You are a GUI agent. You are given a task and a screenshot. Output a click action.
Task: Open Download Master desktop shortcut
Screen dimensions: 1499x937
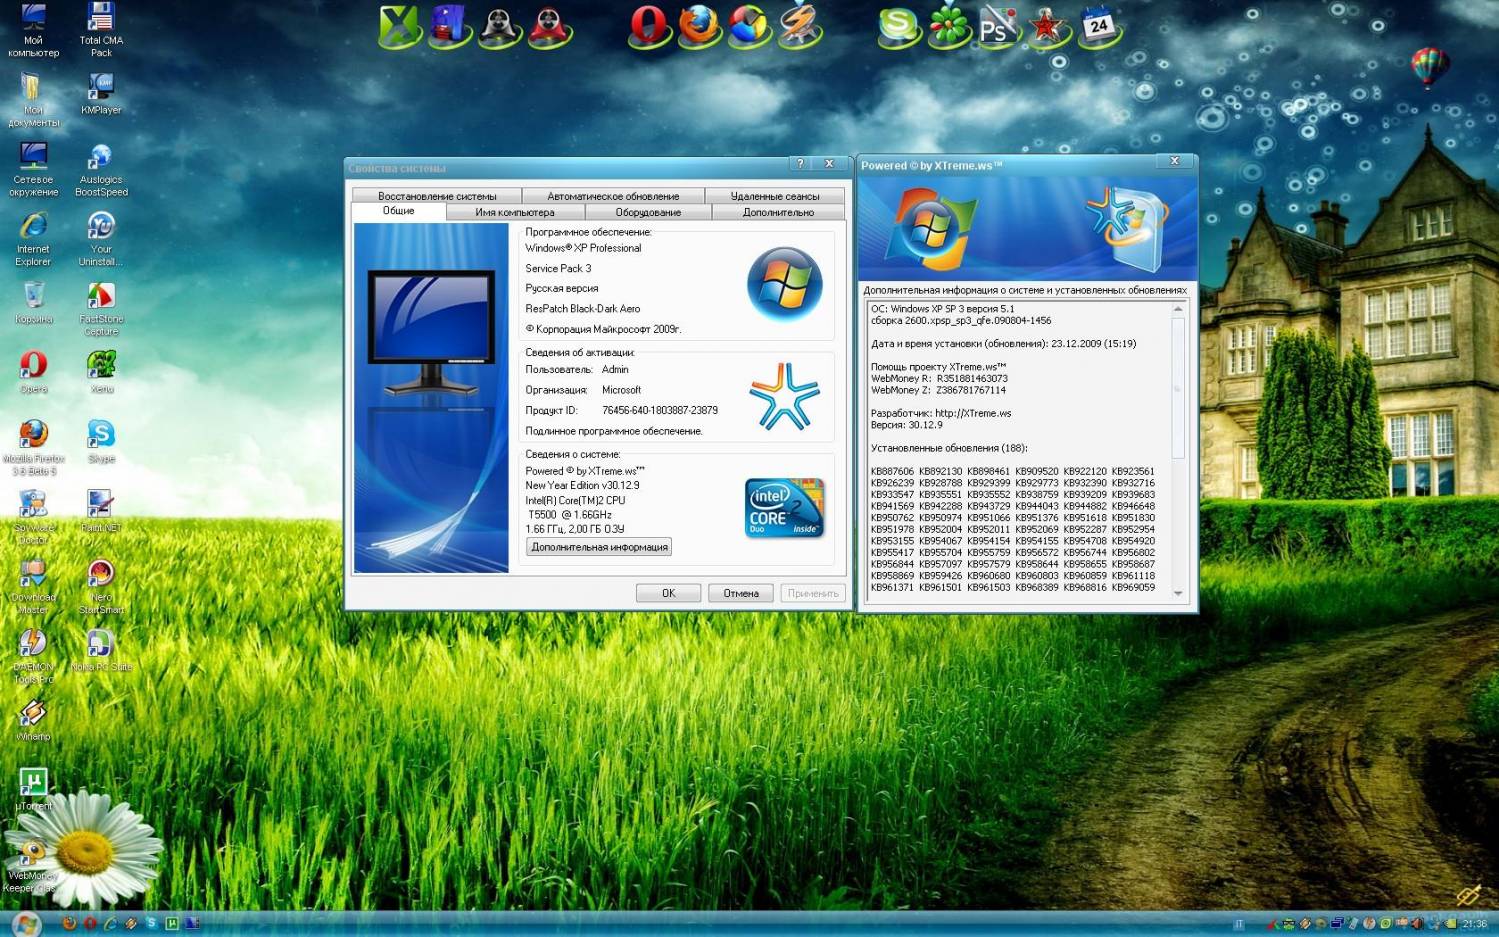(x=33, y=586)
